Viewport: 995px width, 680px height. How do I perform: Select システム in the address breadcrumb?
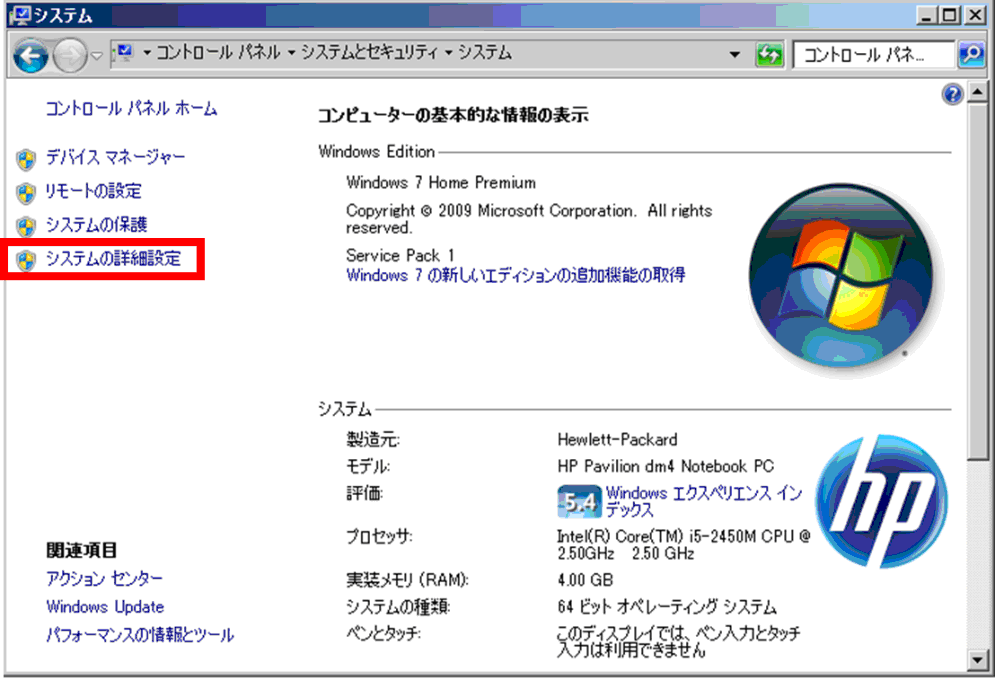(x=485, y=53)
